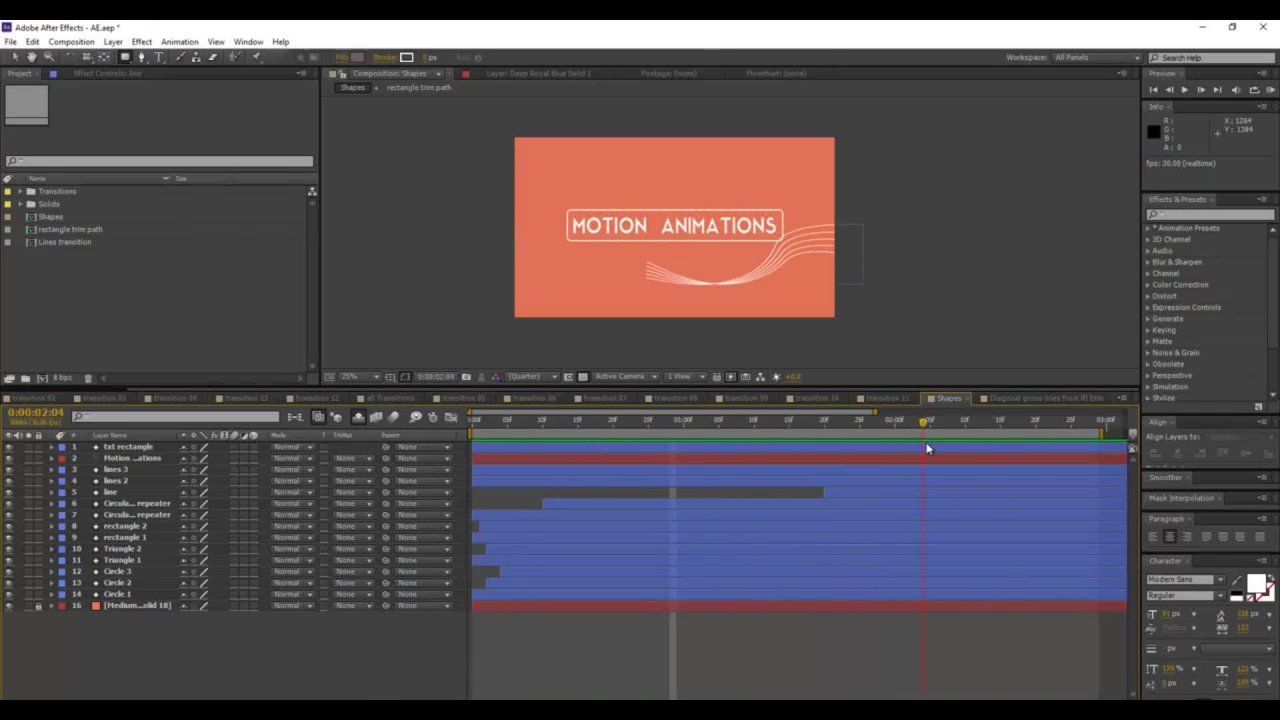
Task: Expand Circle 2 layer properties
Action: pos(51,583)
